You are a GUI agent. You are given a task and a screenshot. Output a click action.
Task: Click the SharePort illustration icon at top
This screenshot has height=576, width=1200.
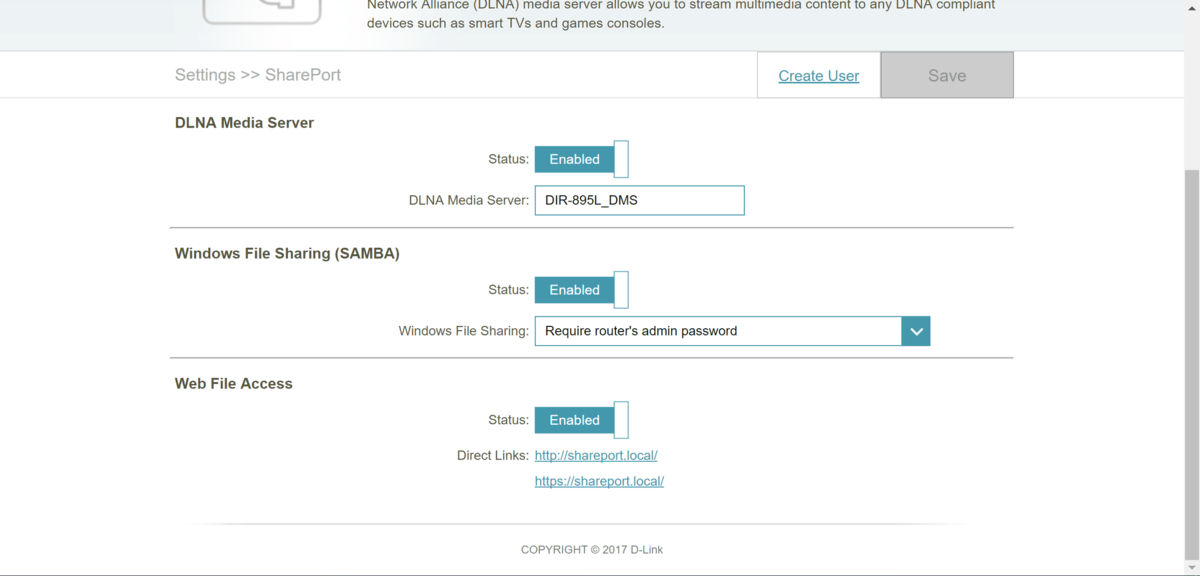[262, 12]
